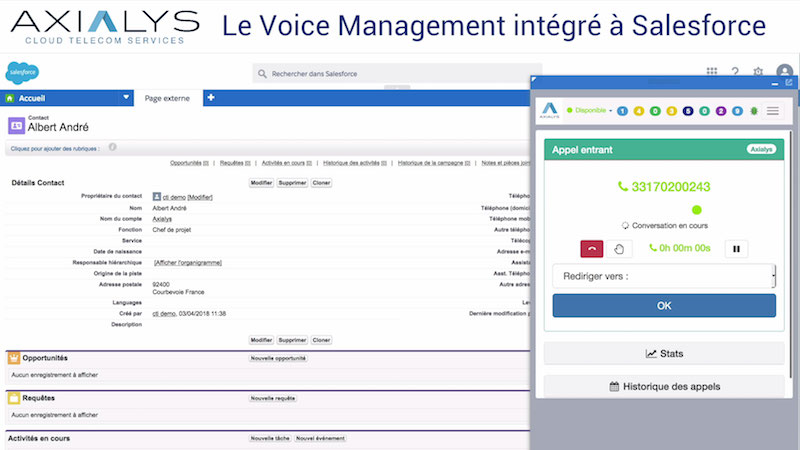
Task: Open the Disponible status dropdown
Action: 589,110
